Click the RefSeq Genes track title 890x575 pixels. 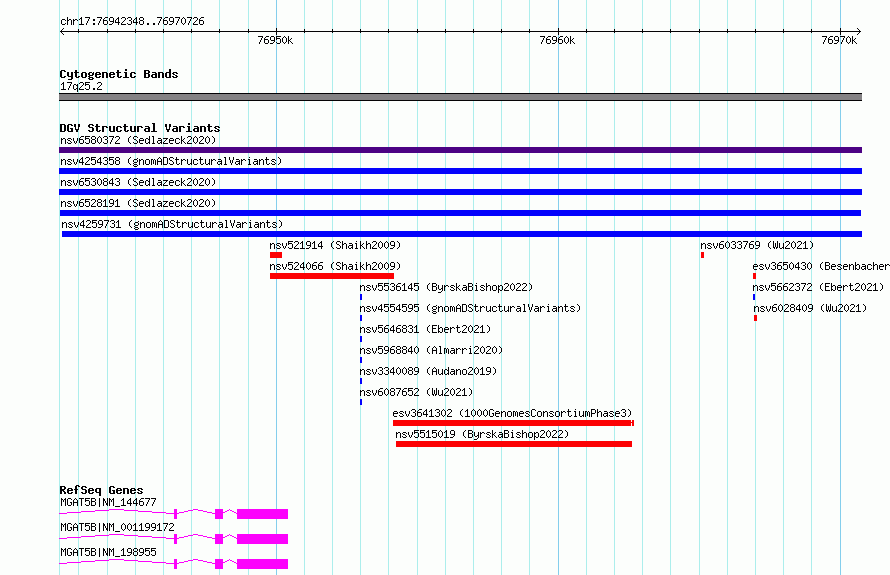(101, 490)
